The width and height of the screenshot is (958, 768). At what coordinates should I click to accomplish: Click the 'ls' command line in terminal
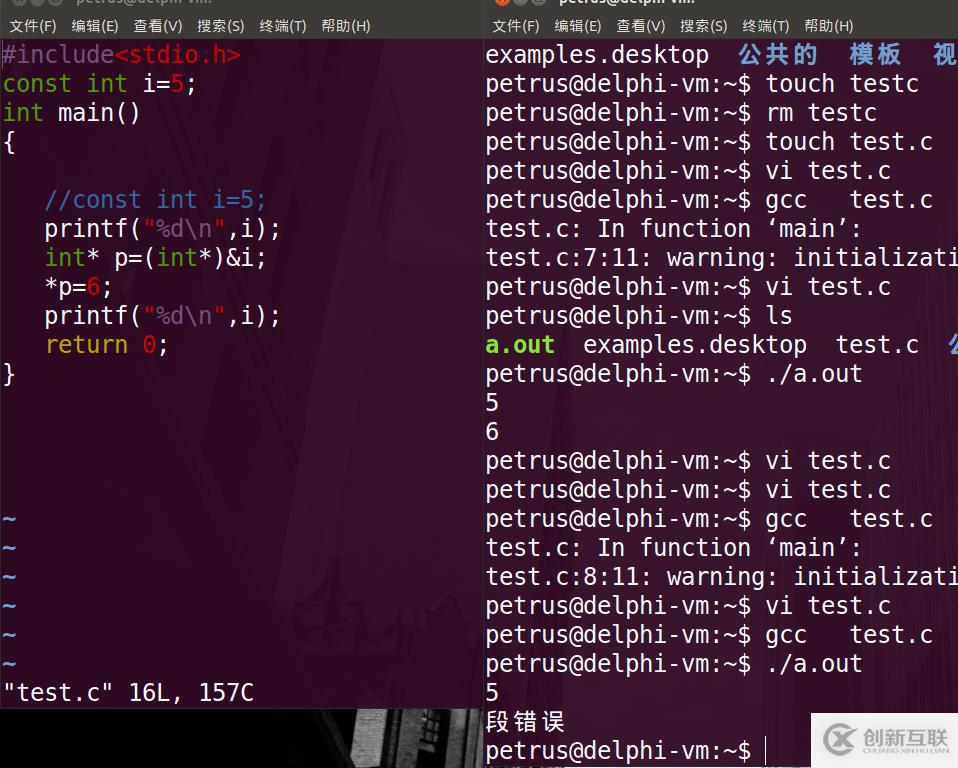(639, 316)
